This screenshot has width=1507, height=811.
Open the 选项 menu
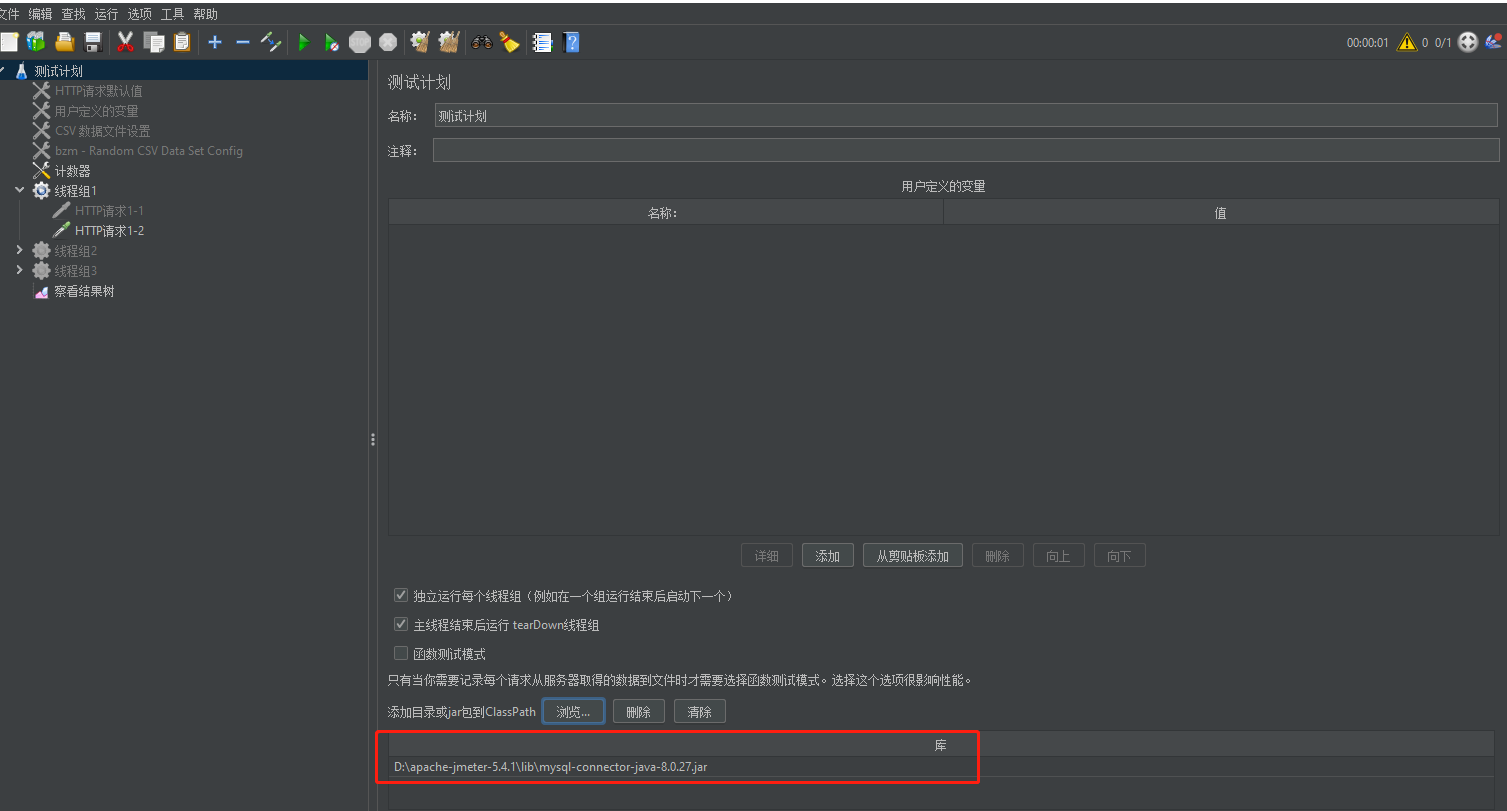[139, 14]
